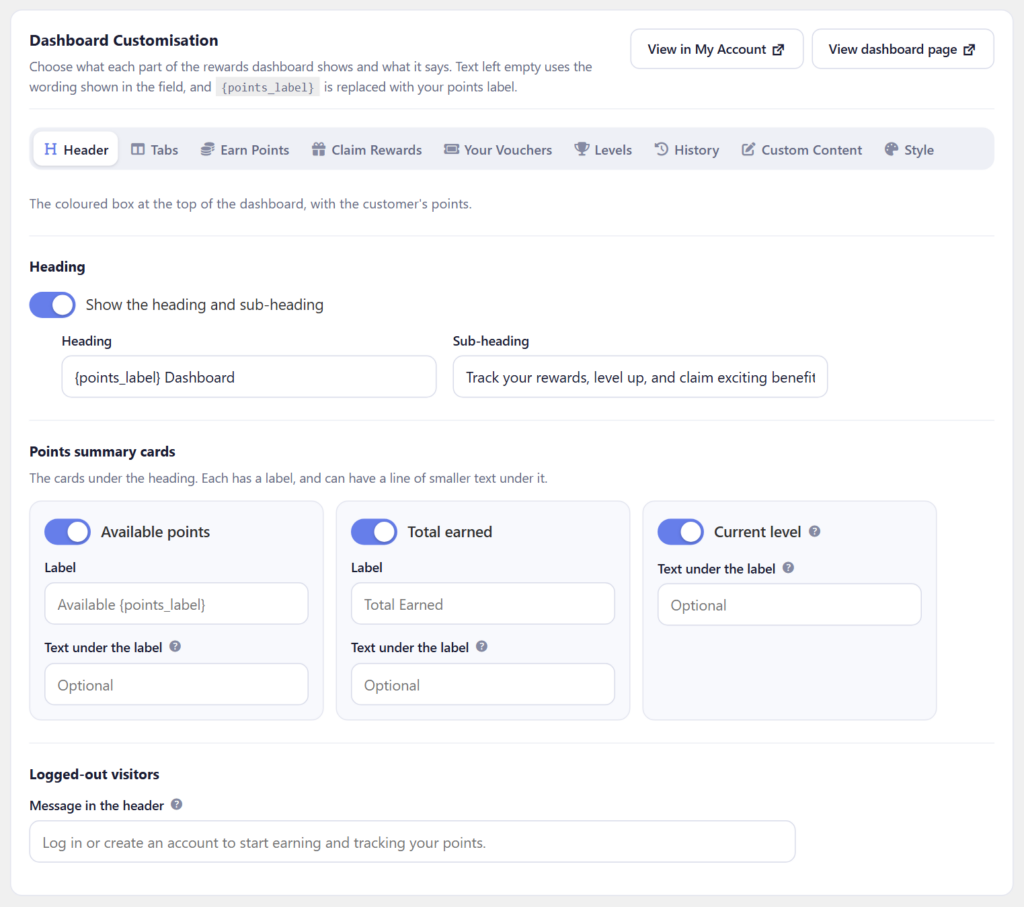Image resolution: width=1024 pixels, height=907 pixels.
Task: Click help icon beside Total earned's Text under the label
Action: (x=481, y=646)
